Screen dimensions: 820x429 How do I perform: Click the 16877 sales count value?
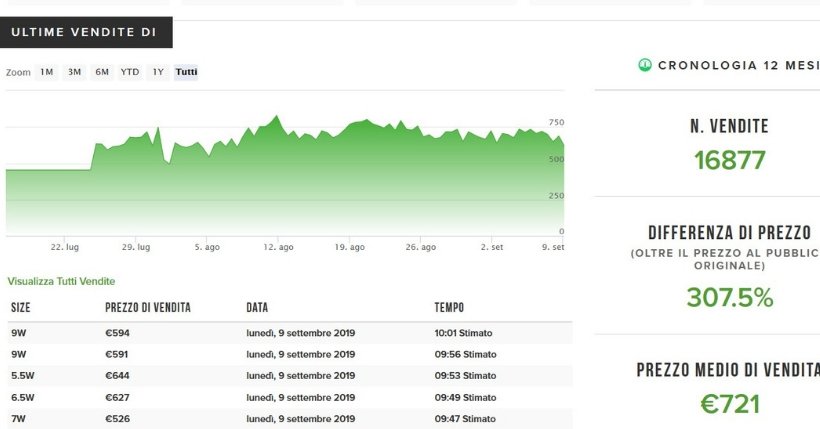(x=730, y=161)
